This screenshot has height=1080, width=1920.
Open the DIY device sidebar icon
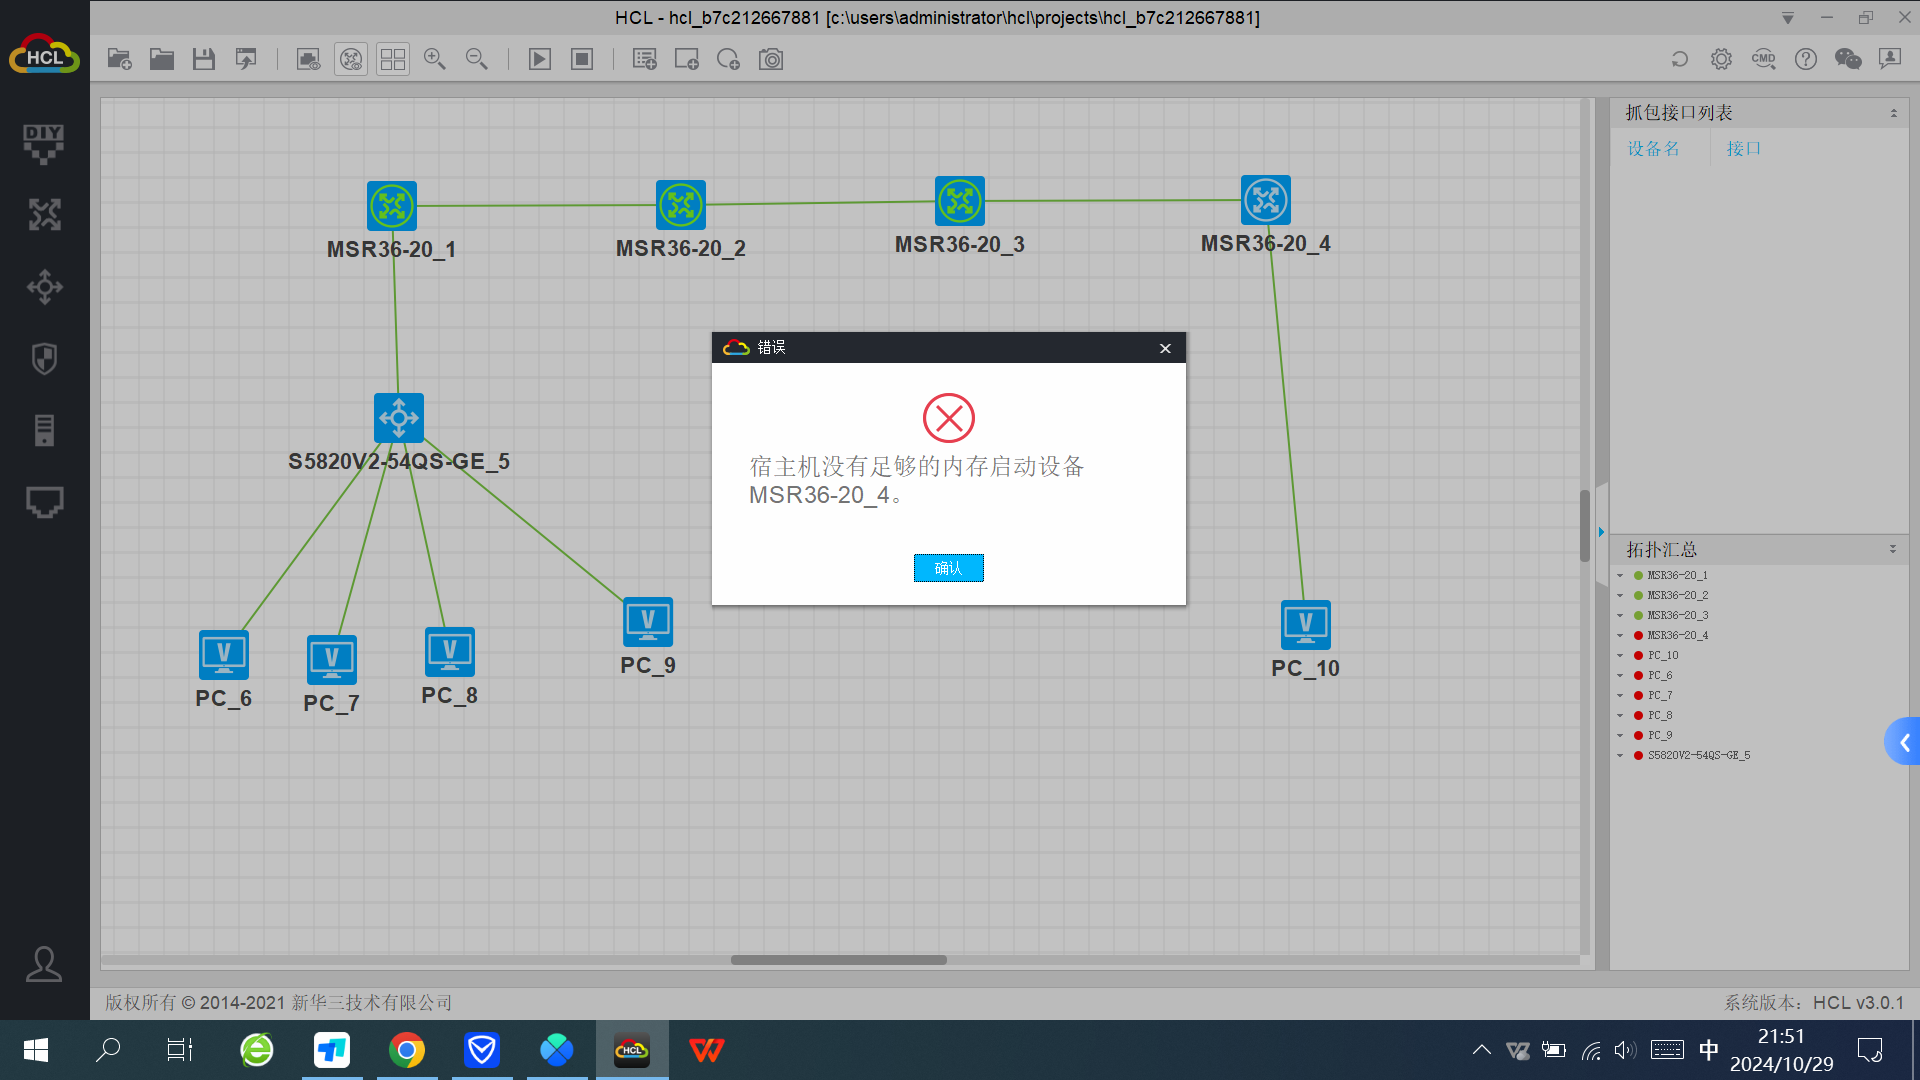point(44,143)
